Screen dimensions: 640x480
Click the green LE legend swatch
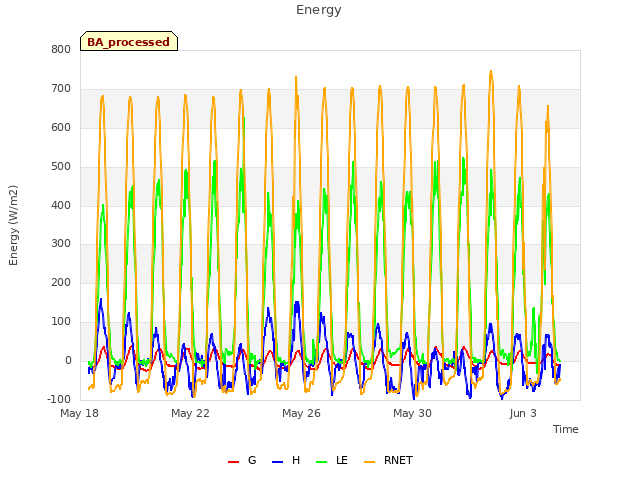tap(322, 462)
